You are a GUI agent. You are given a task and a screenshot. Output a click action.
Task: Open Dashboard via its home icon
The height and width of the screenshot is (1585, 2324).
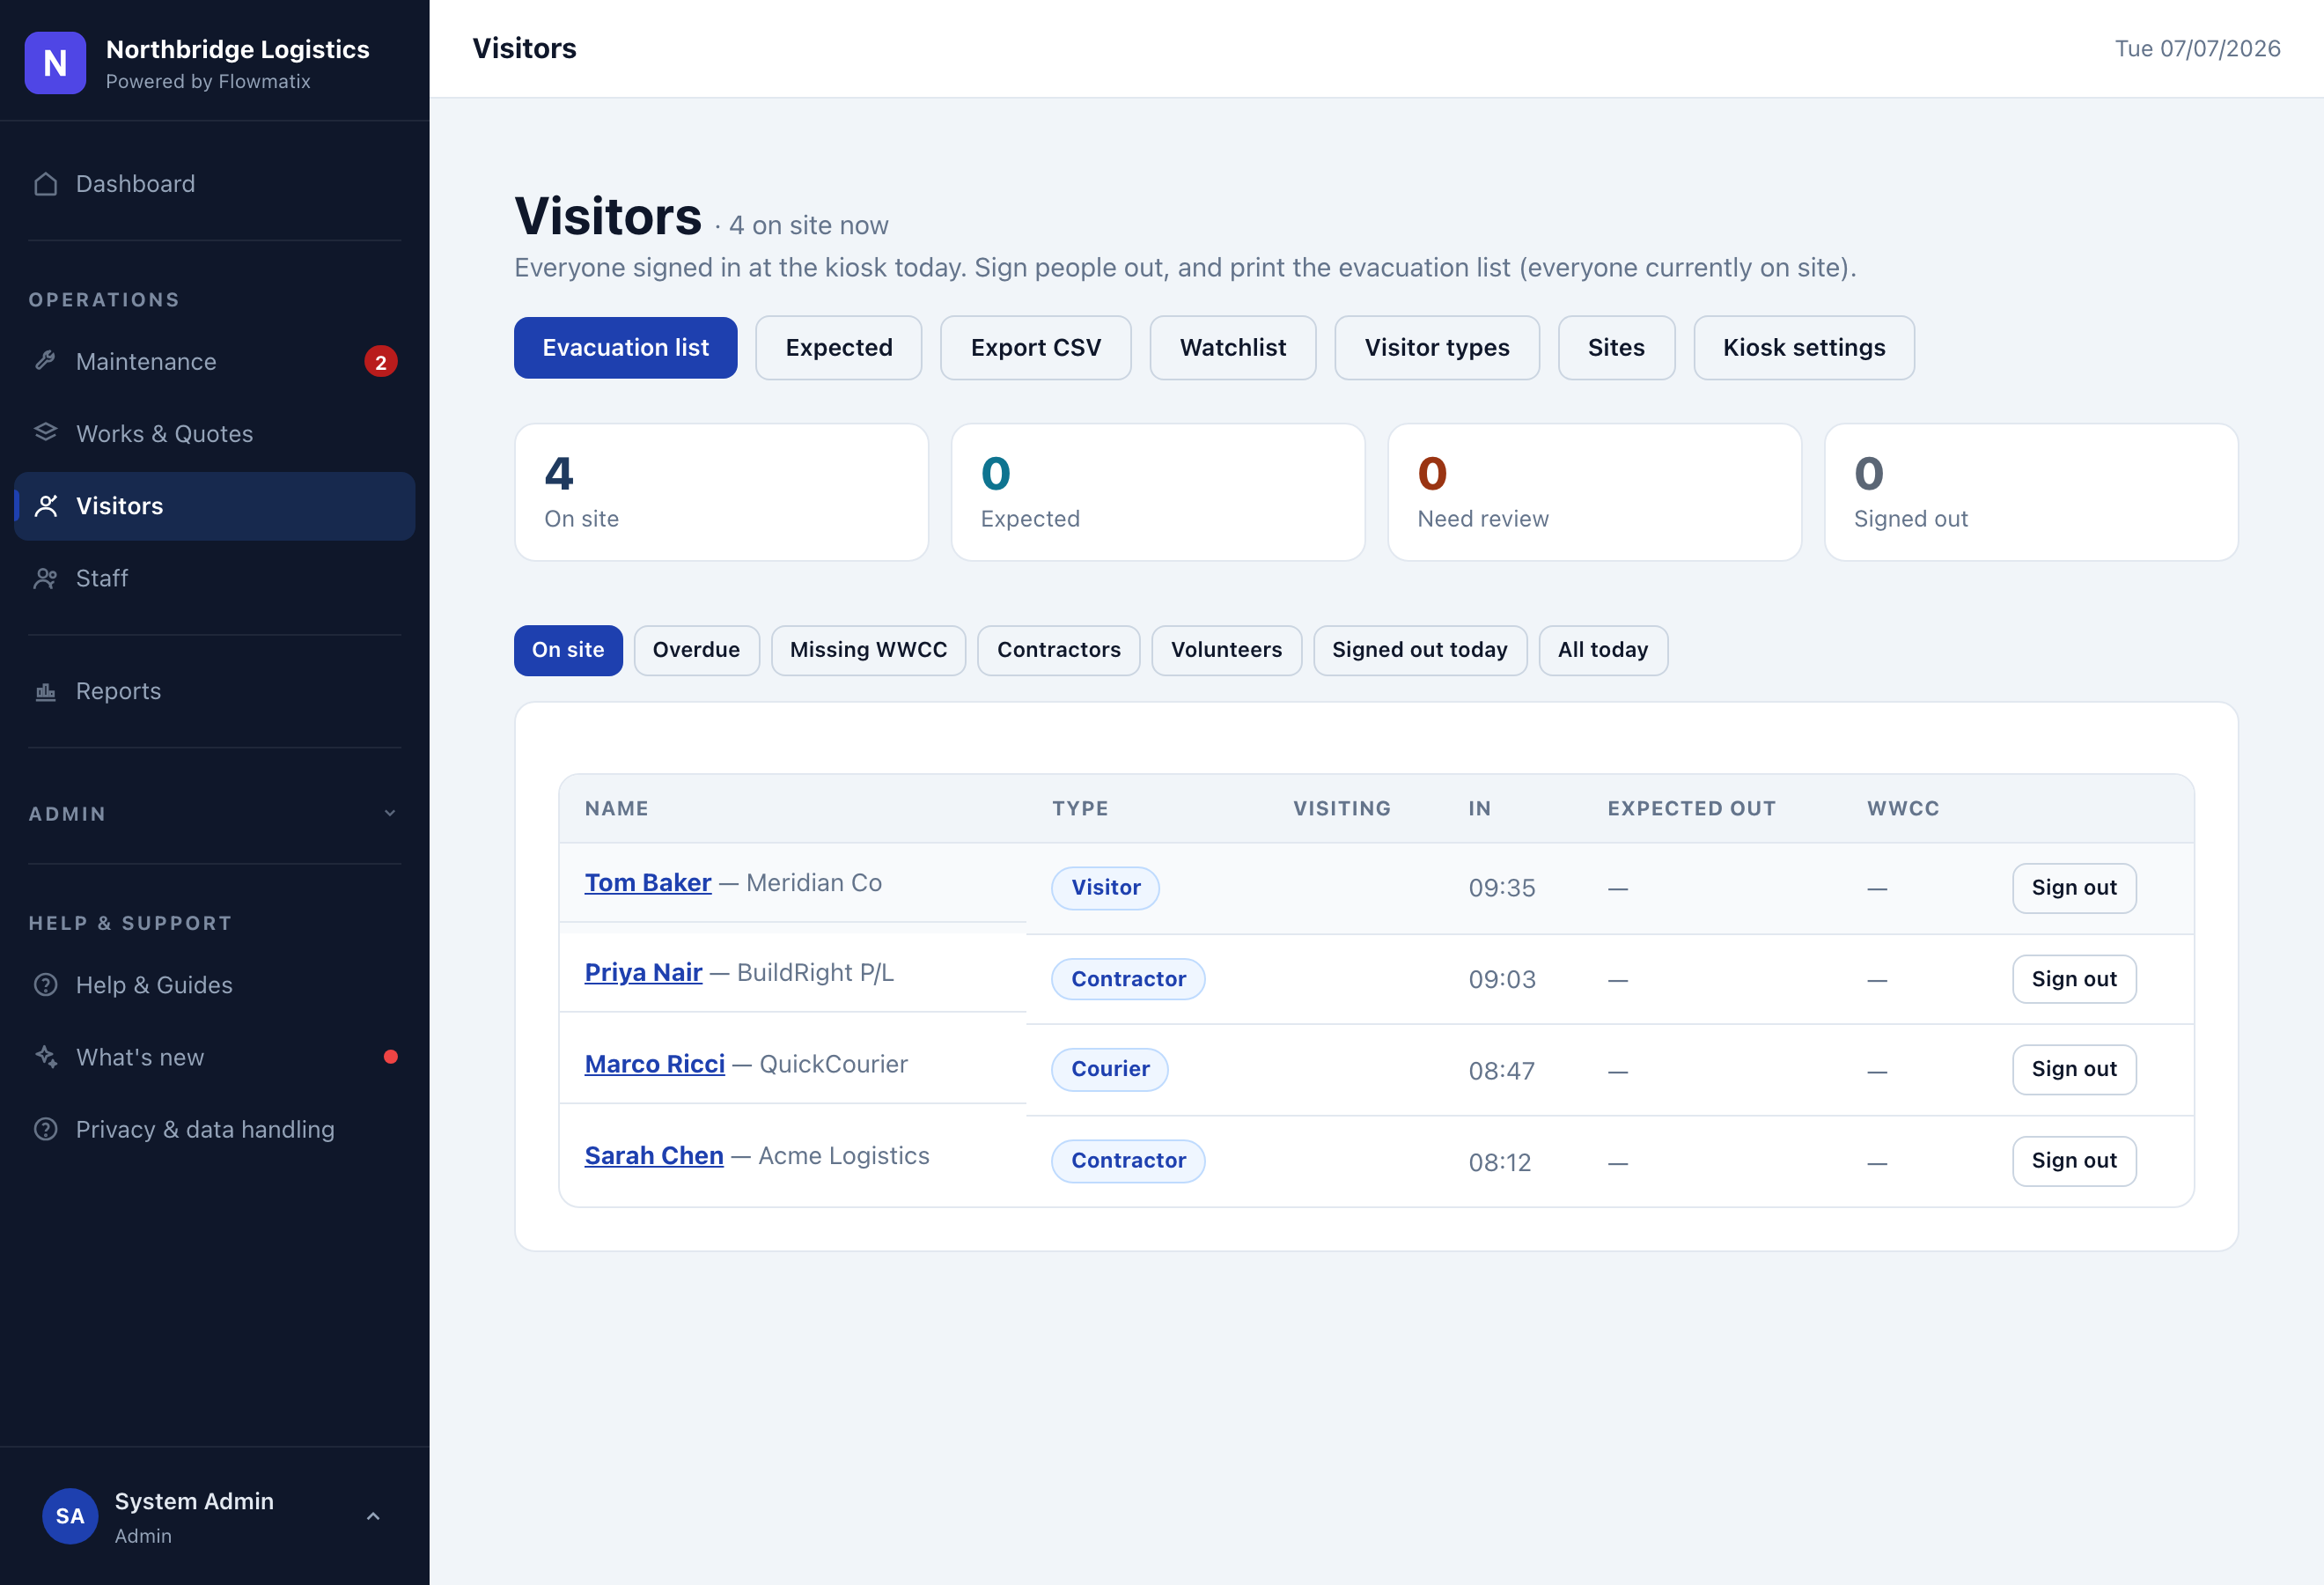tap(46, 184)
